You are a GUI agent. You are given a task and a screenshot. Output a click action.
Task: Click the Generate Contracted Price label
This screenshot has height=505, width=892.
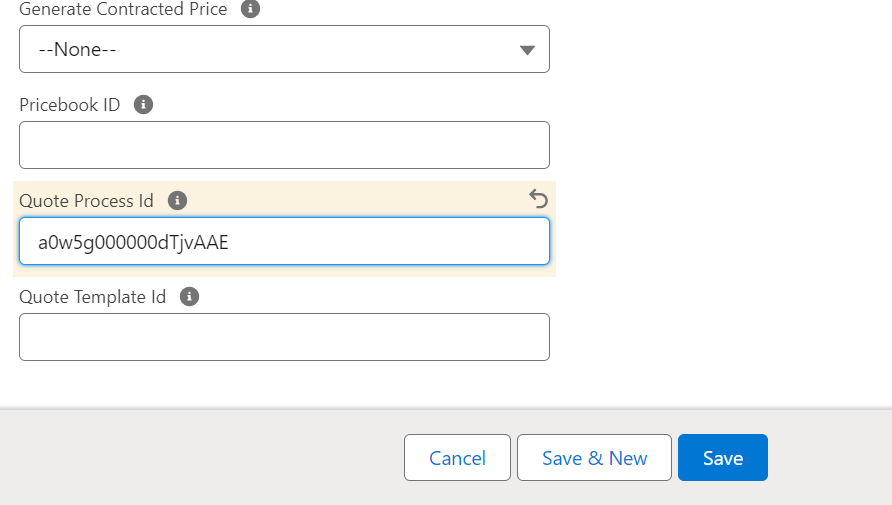pos(123,9)
